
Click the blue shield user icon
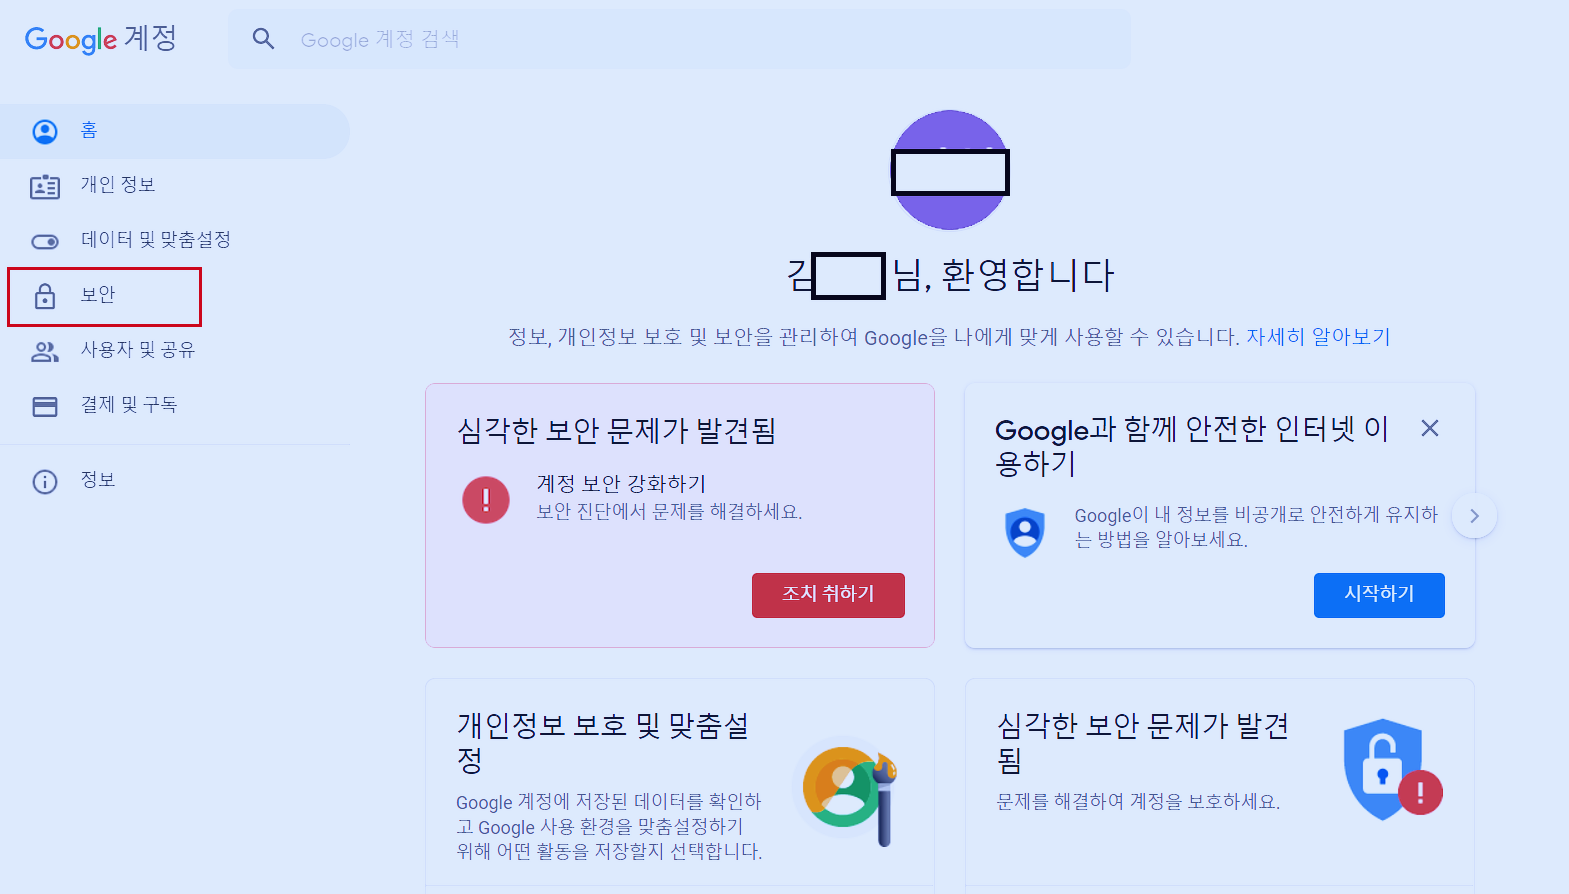point(1025,532)
